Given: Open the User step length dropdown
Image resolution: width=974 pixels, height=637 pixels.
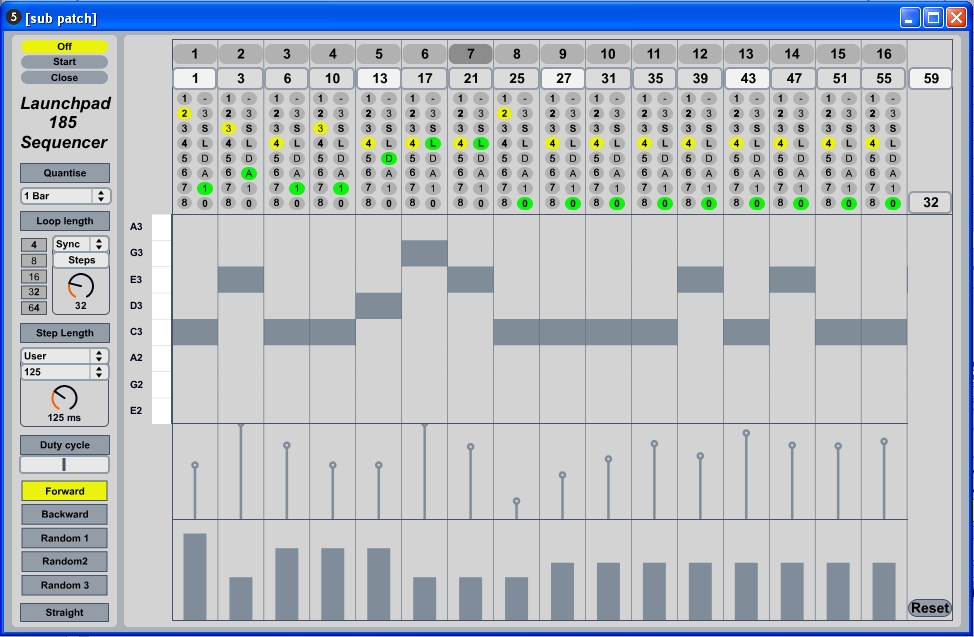Looking at the screenshot, I should (65, 356).
